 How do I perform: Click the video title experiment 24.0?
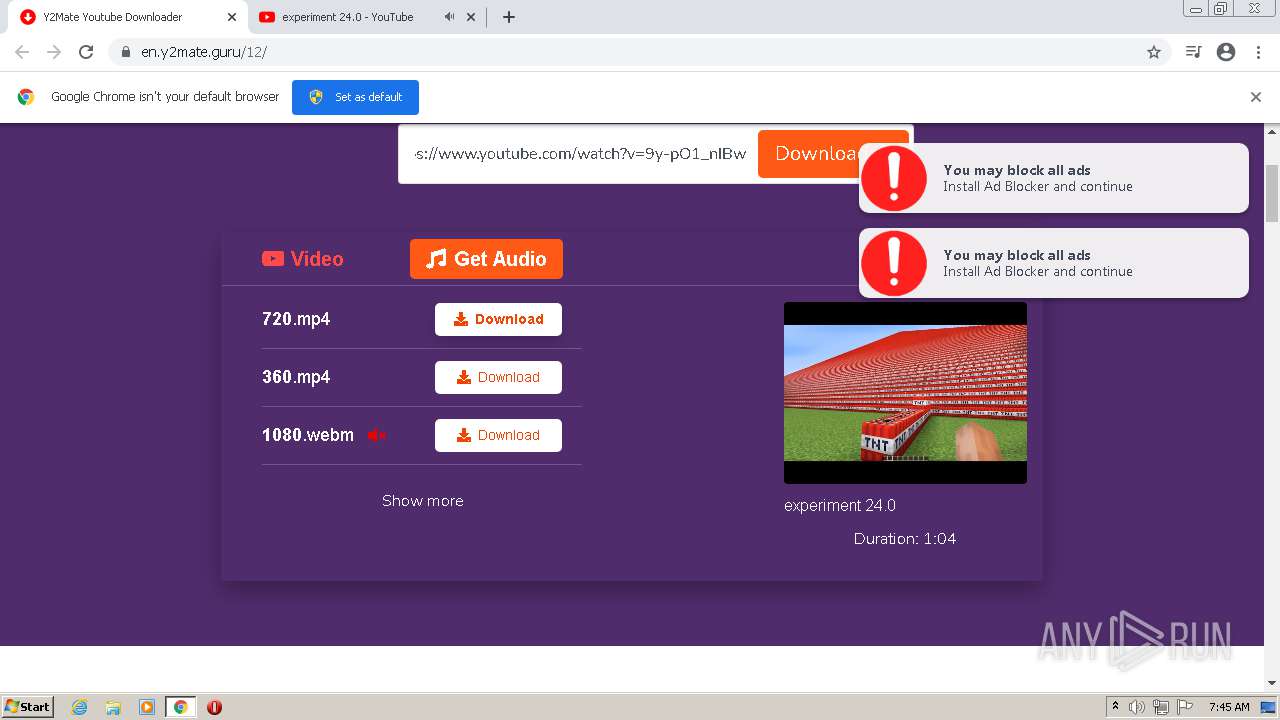pyautogui.click(x=840, y=505)
